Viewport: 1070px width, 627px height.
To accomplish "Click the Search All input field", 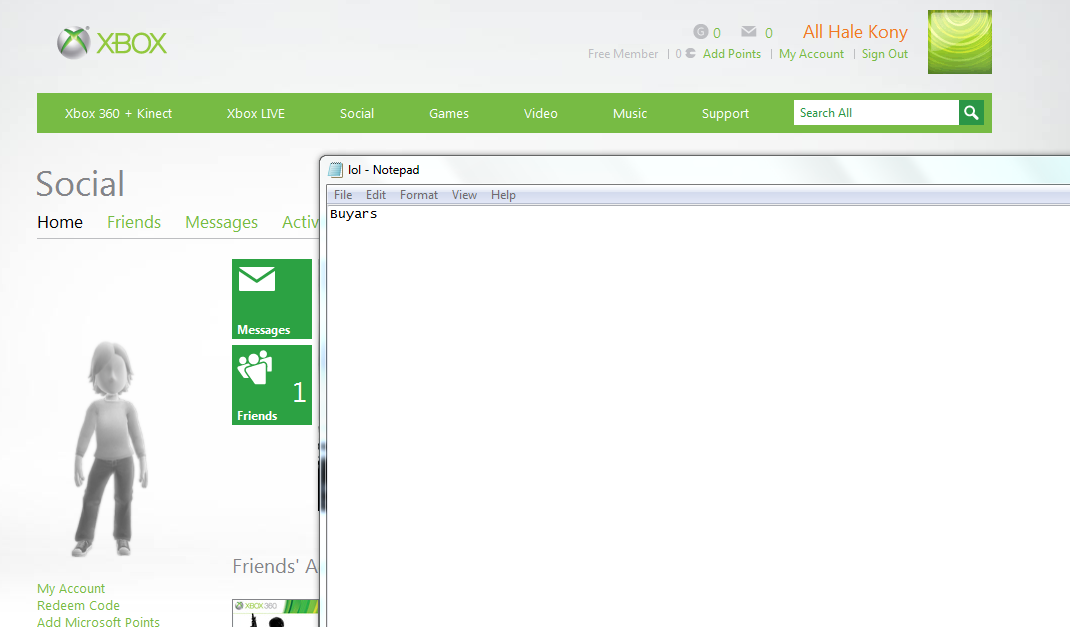I will click(876, 113).
